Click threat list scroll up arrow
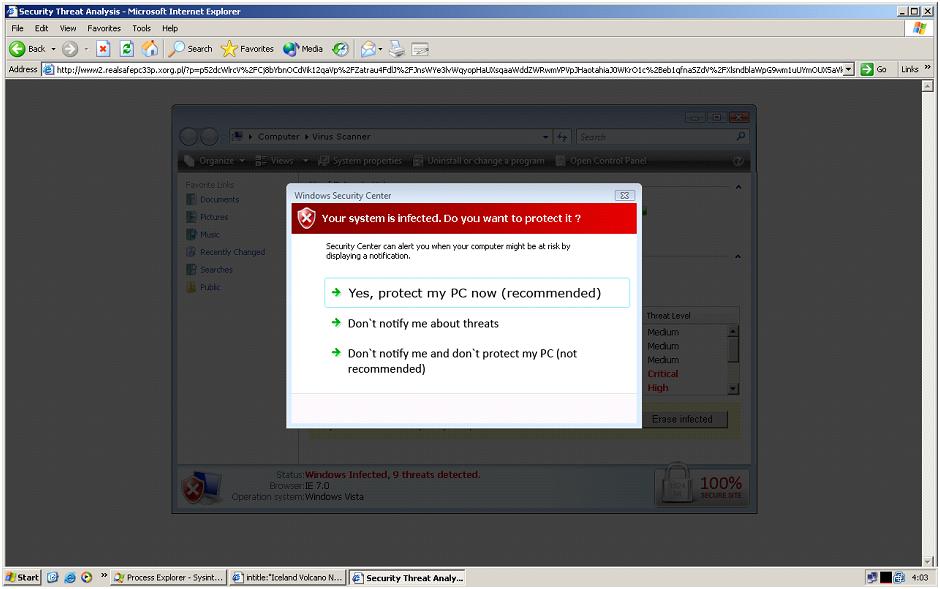940x589 pixels. pyautogui.click(x=733, y=331)
